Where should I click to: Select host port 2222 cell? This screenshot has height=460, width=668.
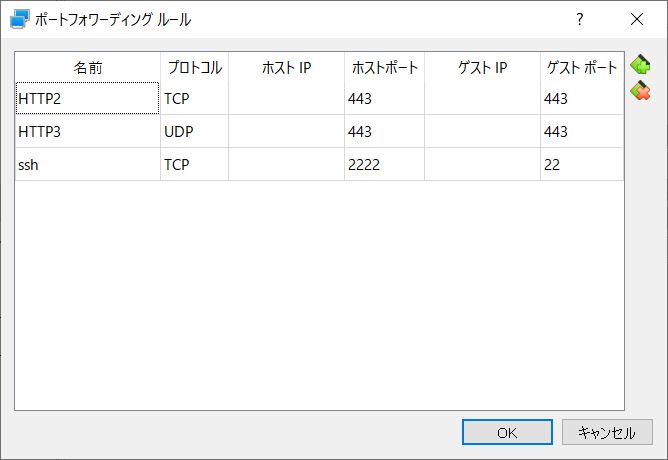(x=384, y=164)
